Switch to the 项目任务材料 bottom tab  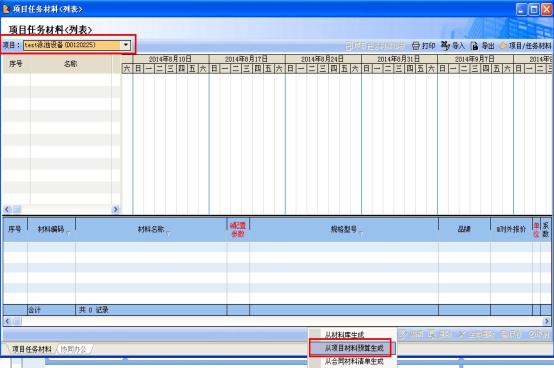(32, 349)
